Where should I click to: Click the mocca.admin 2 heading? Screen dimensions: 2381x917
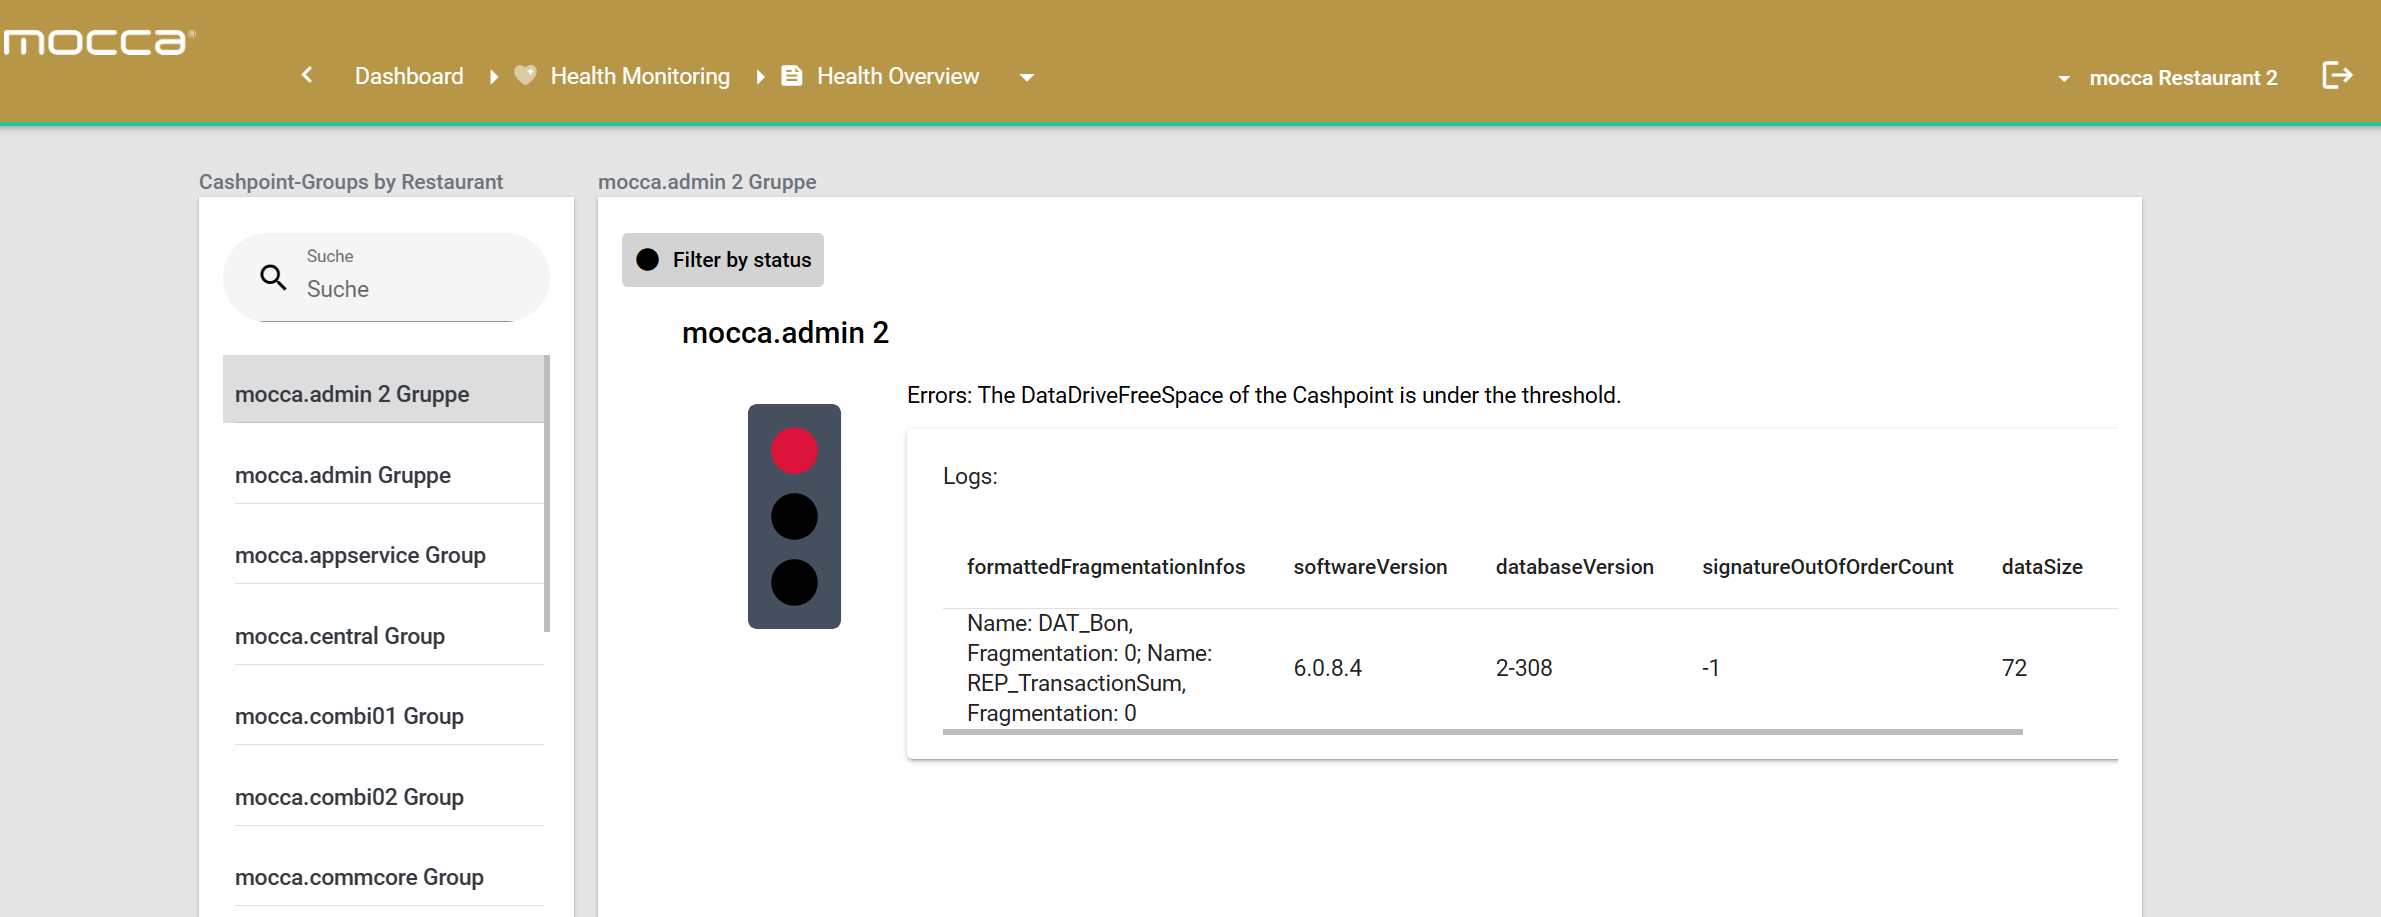(x=785, y=332)
